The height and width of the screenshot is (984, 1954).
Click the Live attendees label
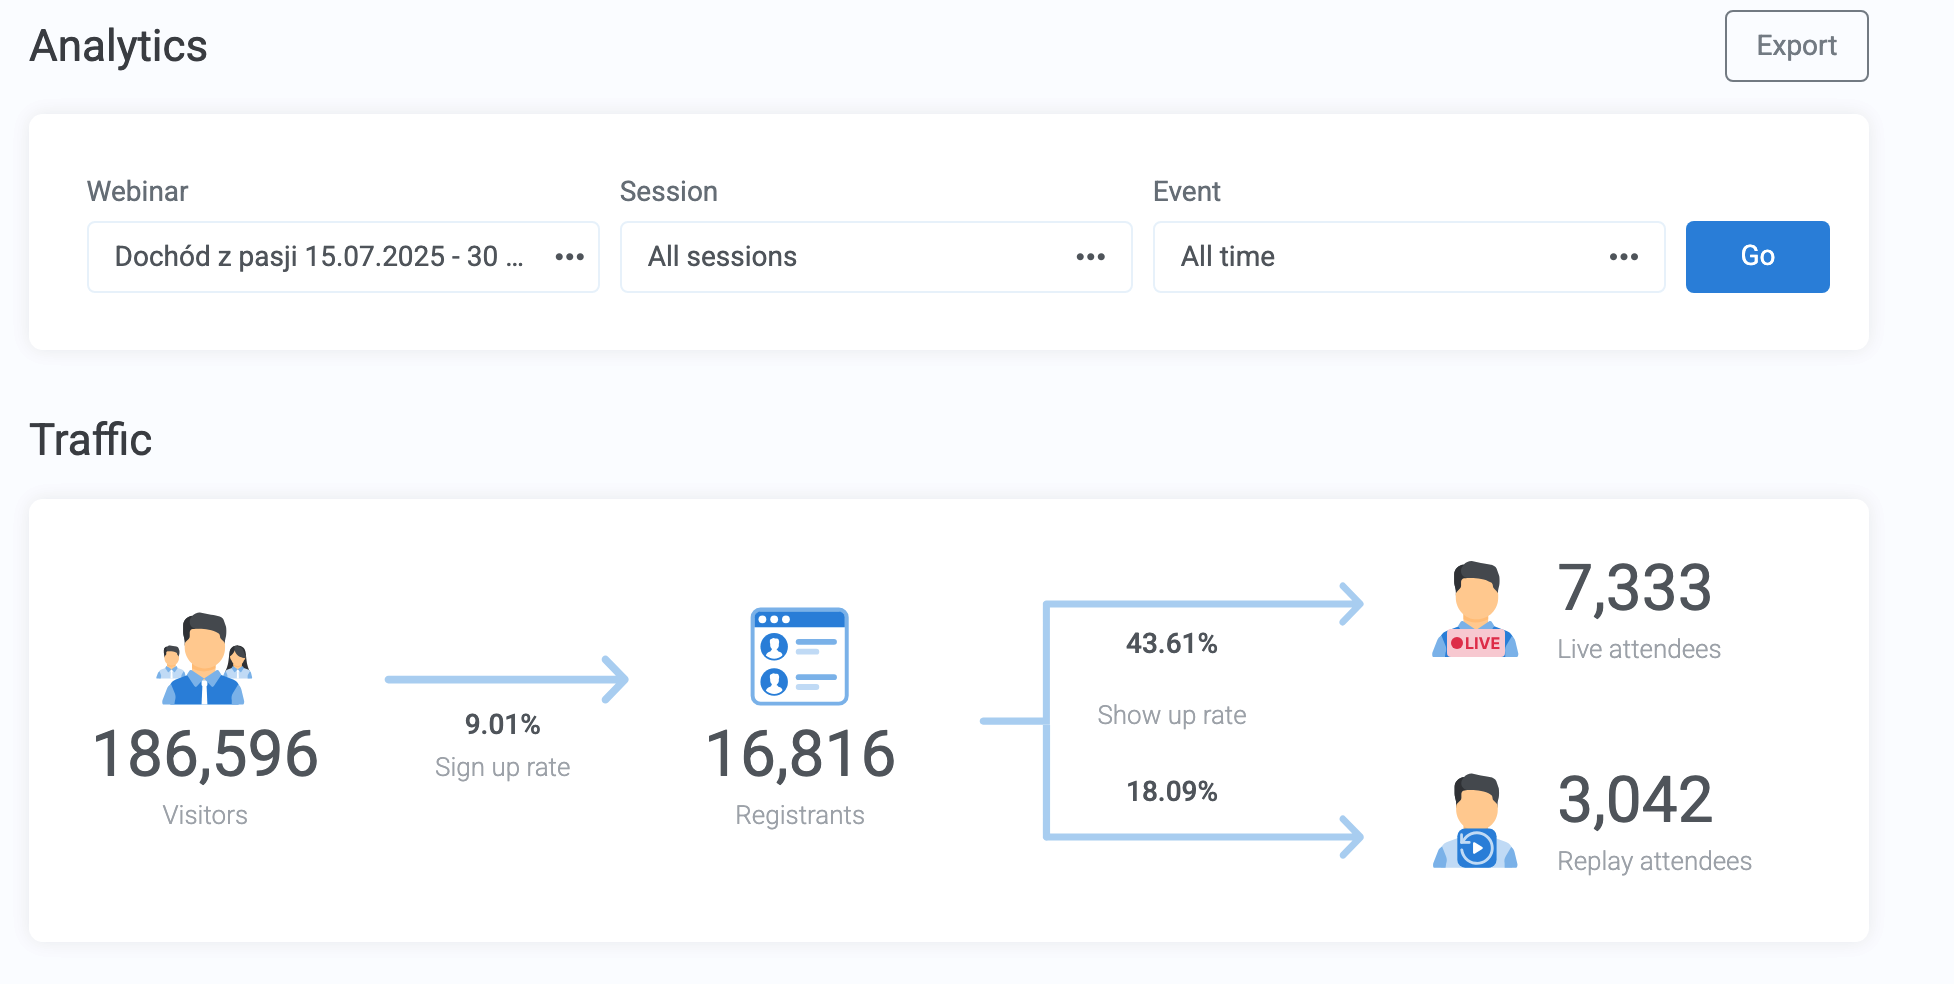(1639, 649)
